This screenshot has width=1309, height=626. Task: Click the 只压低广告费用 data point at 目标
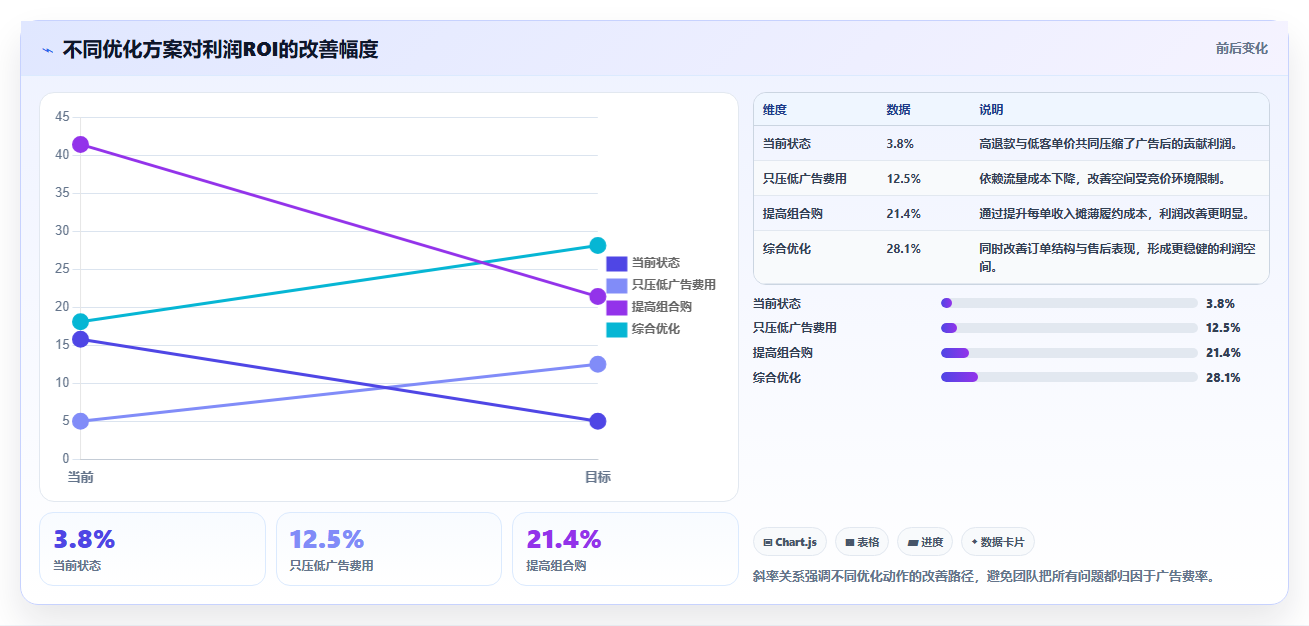598,364
